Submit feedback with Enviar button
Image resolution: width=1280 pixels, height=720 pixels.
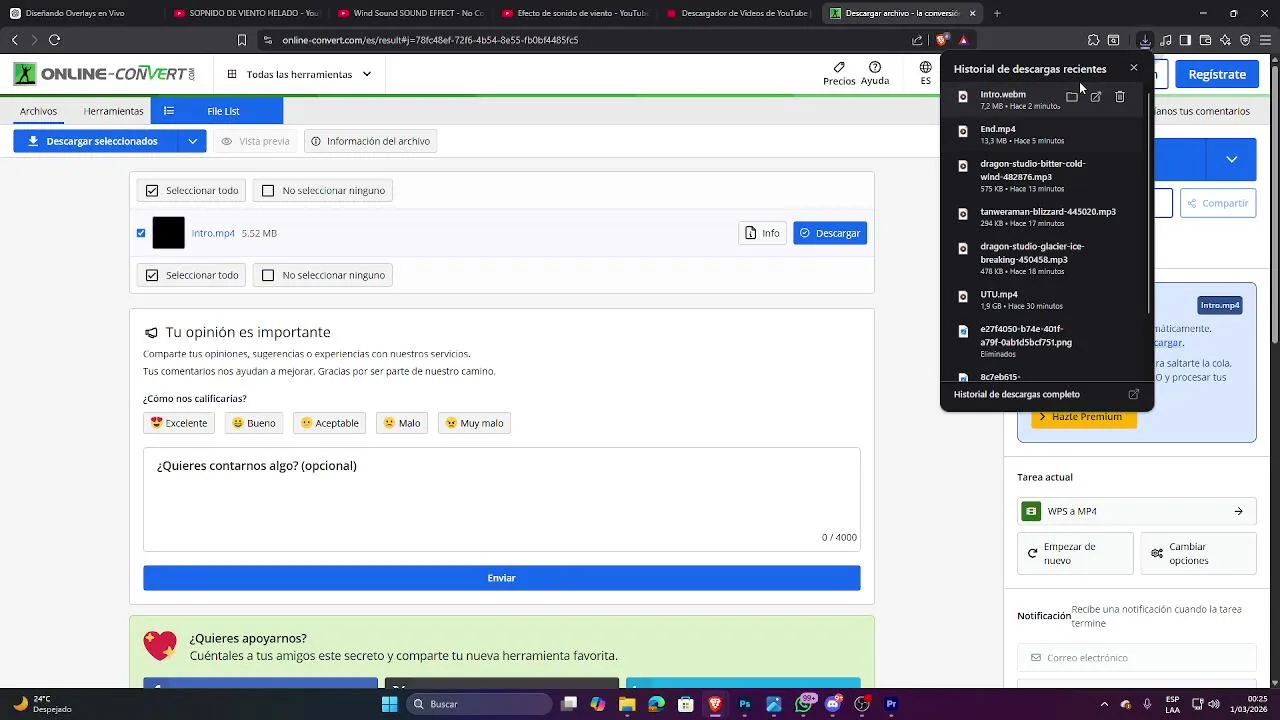coord(501,578)
